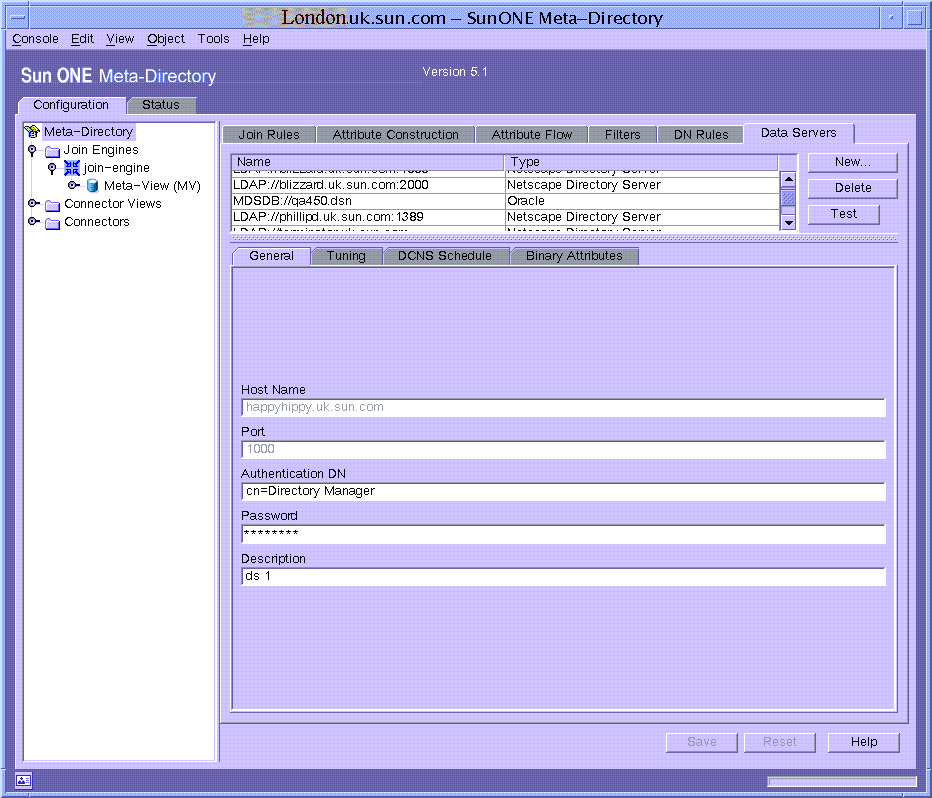The width and height of the screenshot is (932, 798).
Task: Select the LDAP://blizzard.uk.sun.com:2000 row
Action: pos(505,185)
